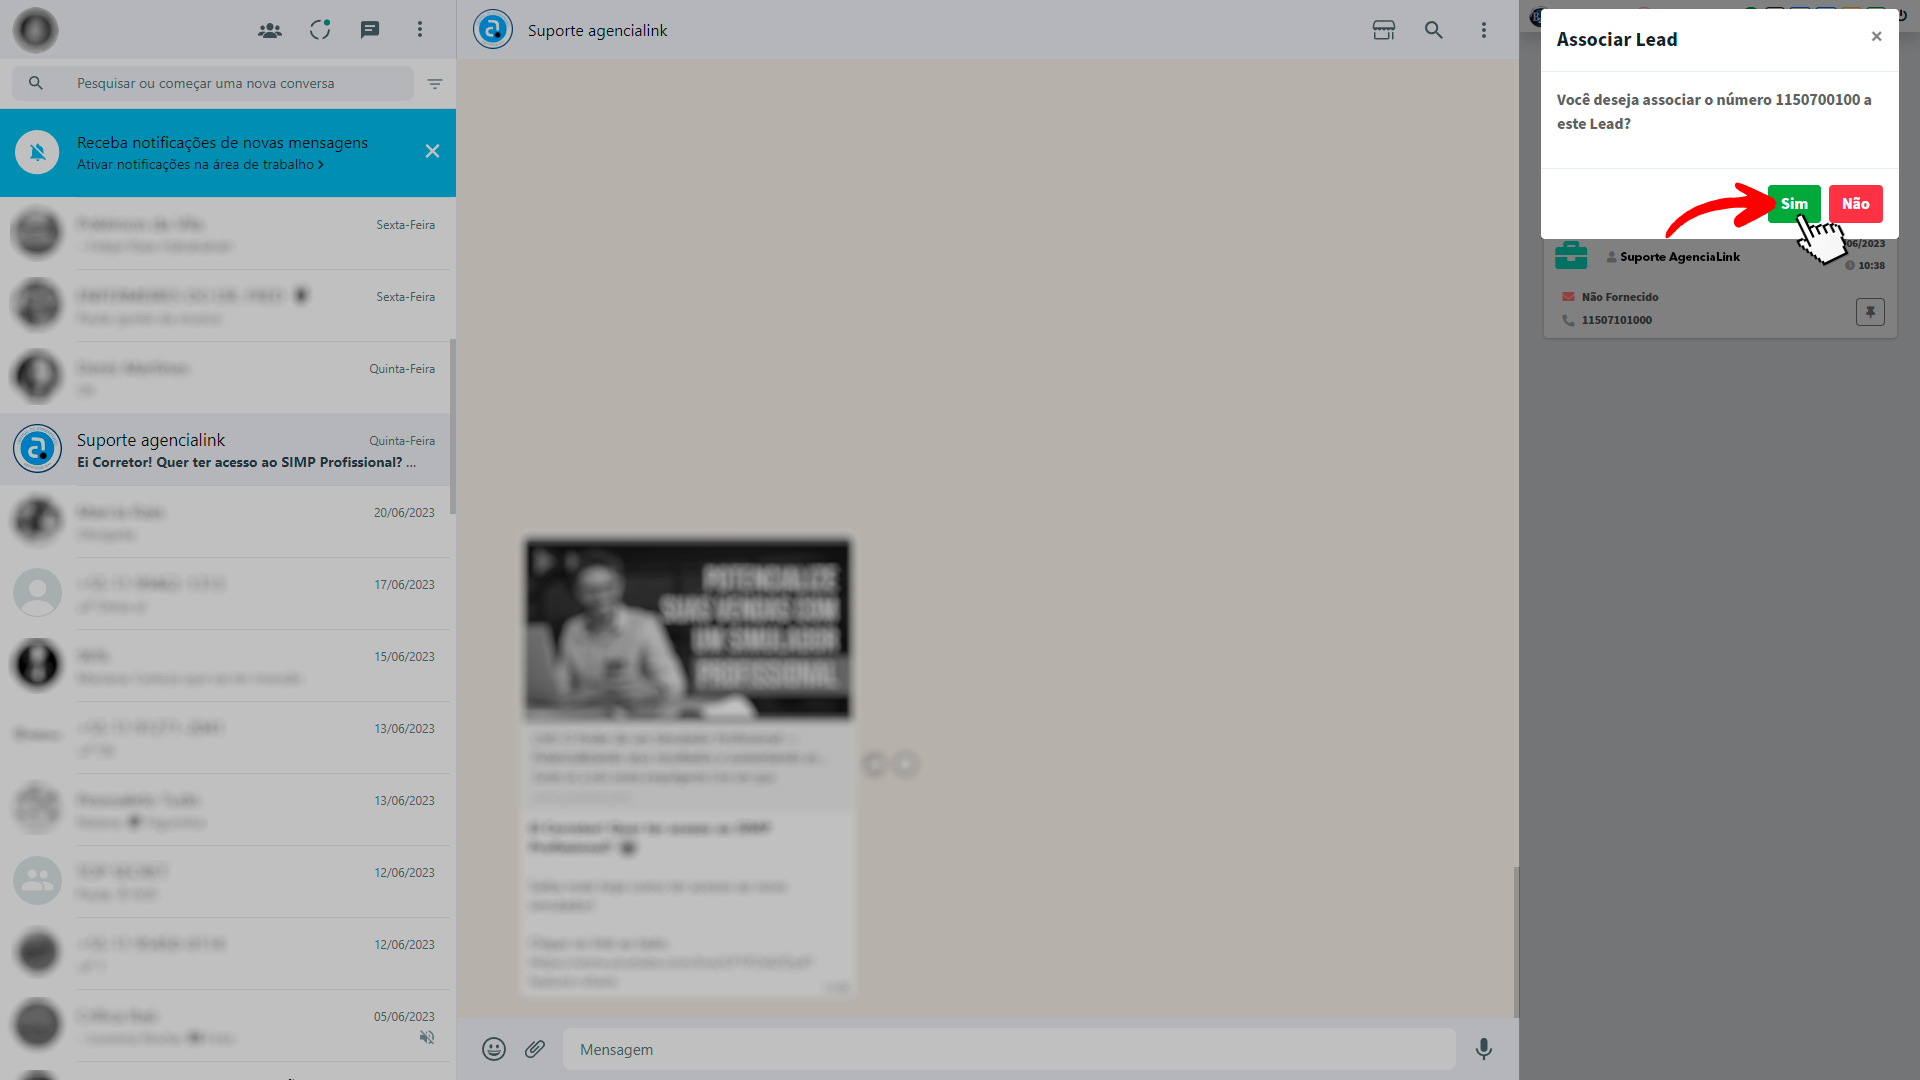The image size is (1920, 1080).
Task: Click the green Sim button
Action: [1793, 204]
